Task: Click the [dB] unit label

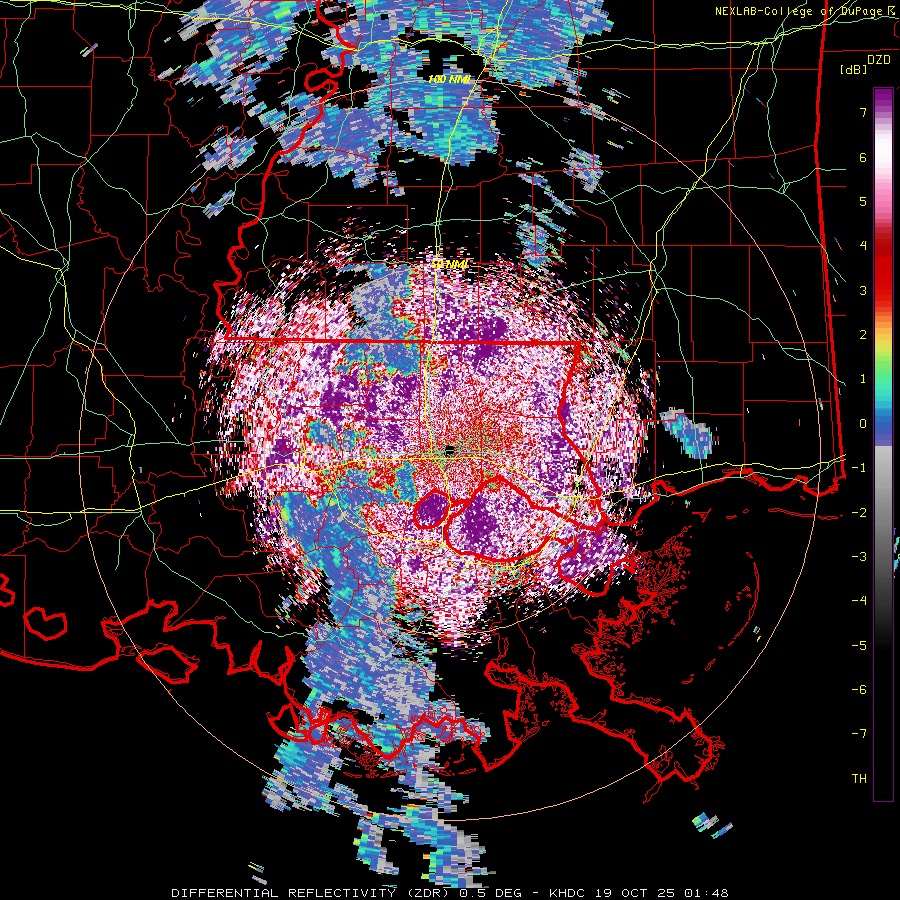Action: coord(854,70)
